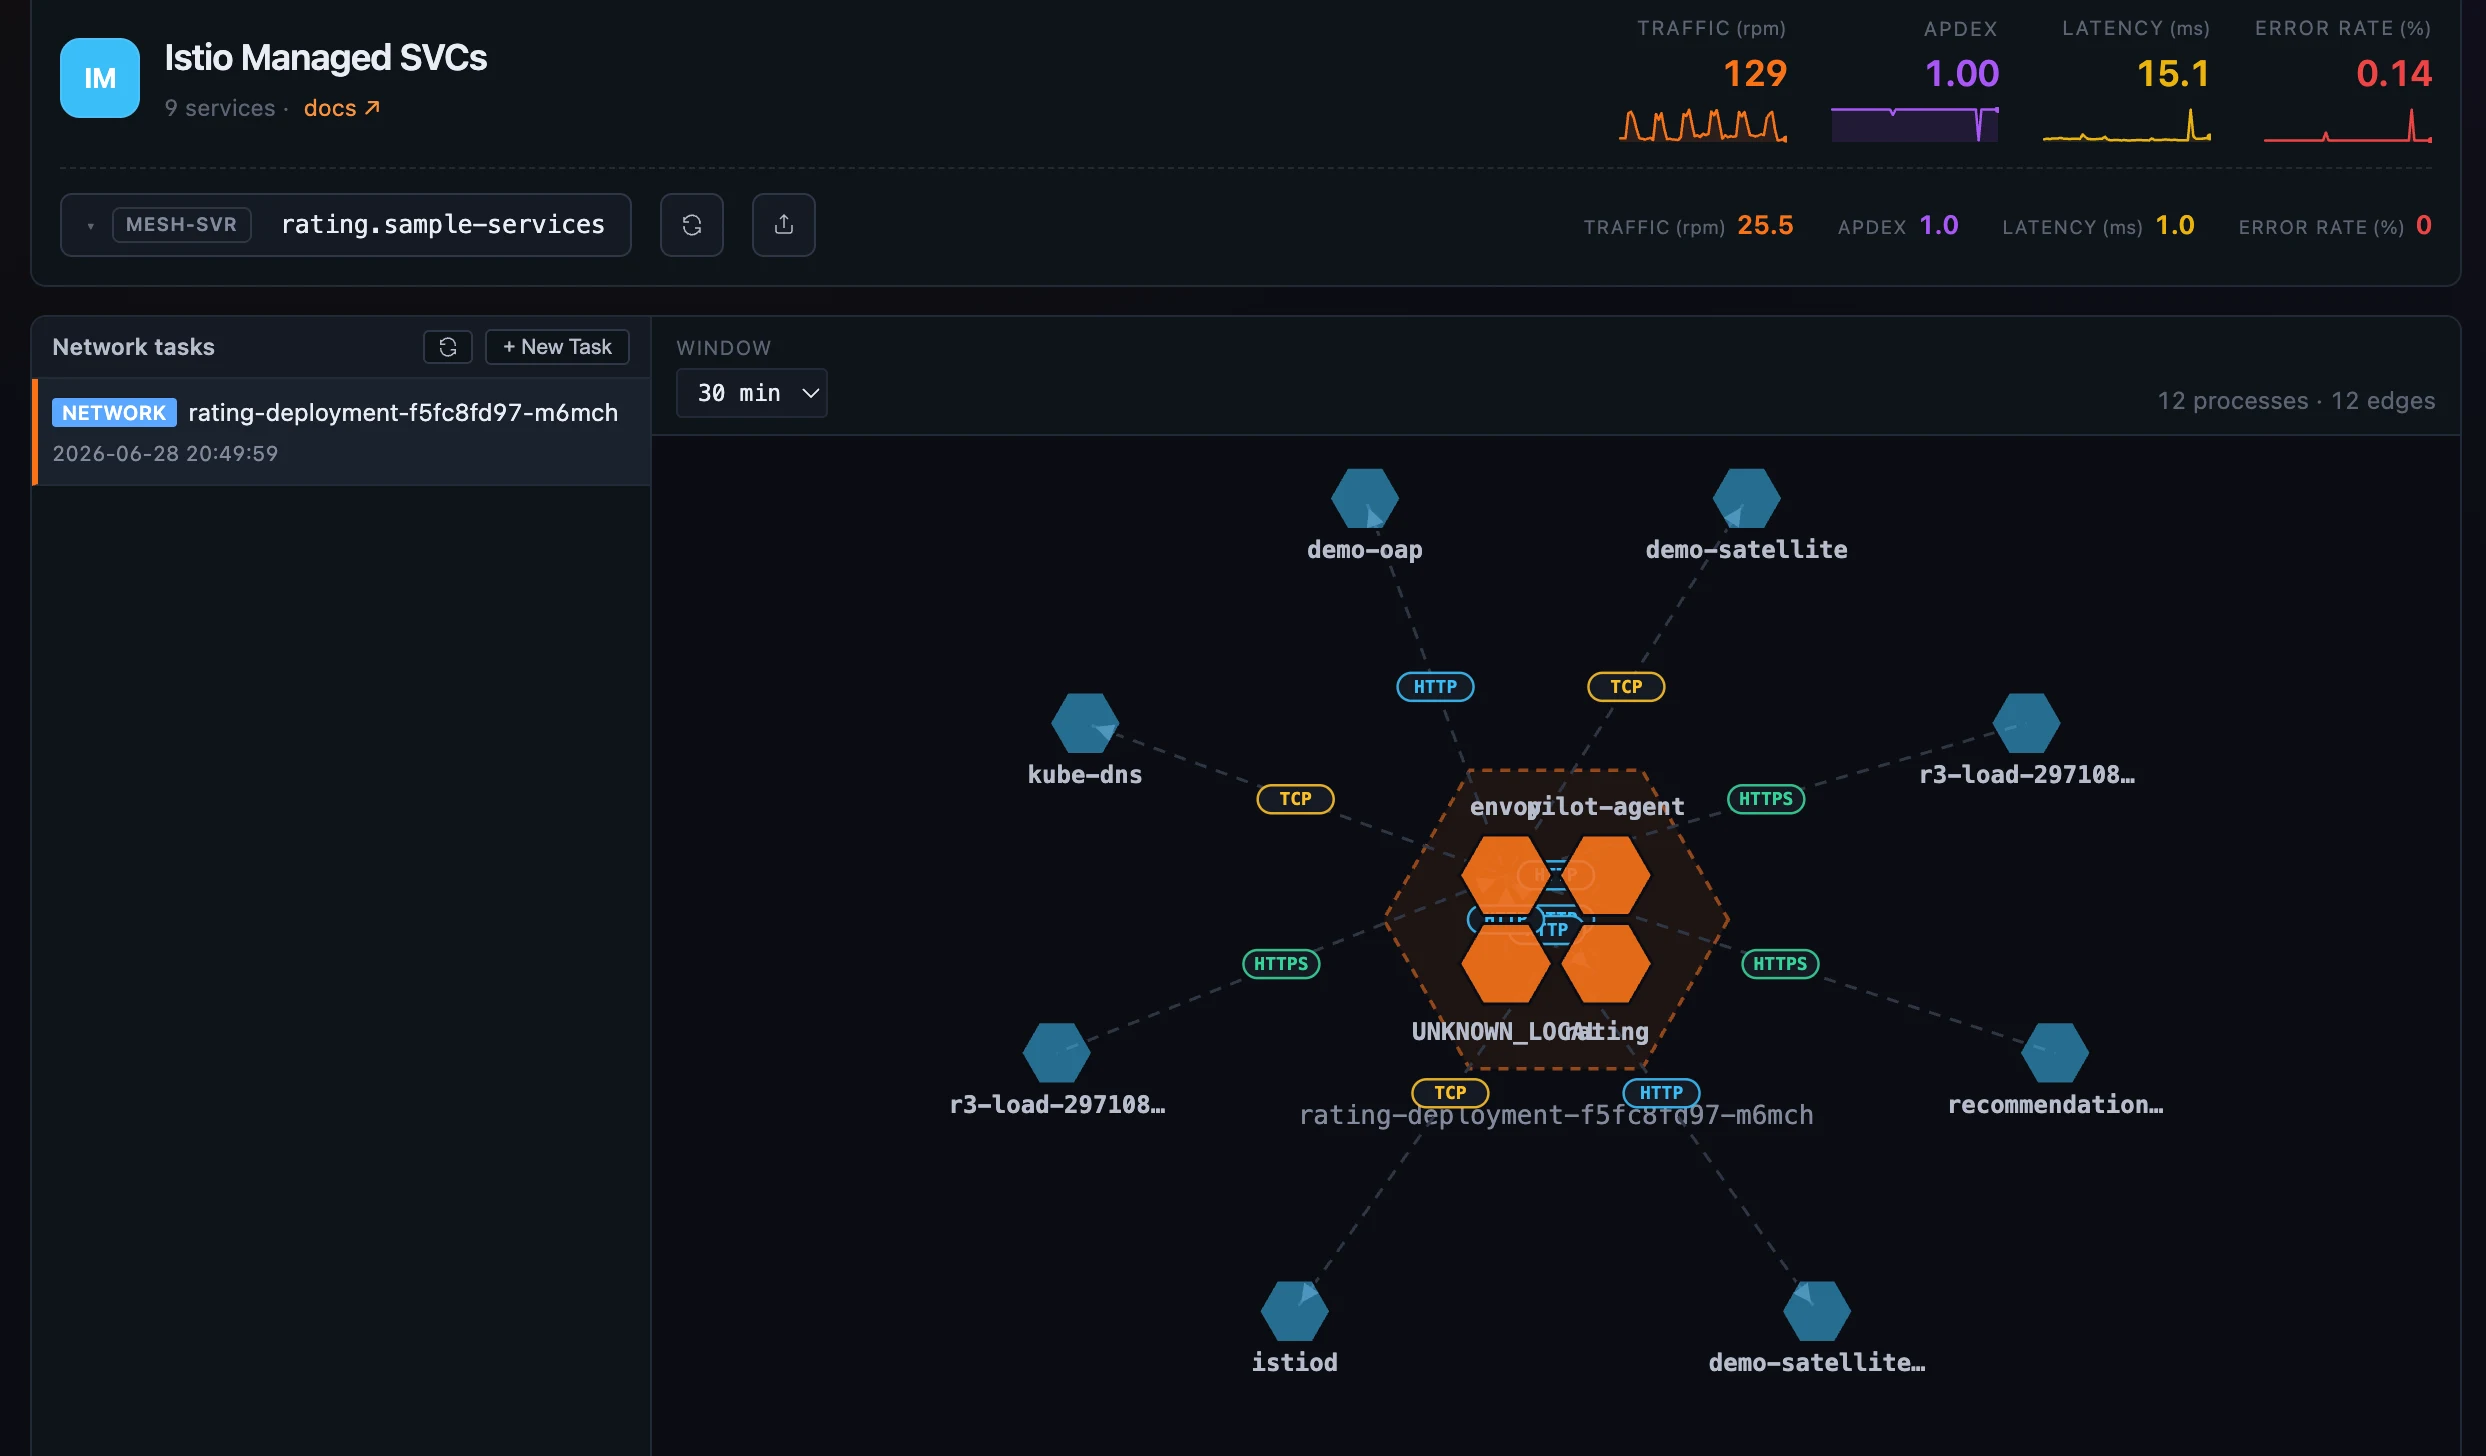2486x1456 pixels.
Task: Click the 129 traffic value
Action: 1755,74
